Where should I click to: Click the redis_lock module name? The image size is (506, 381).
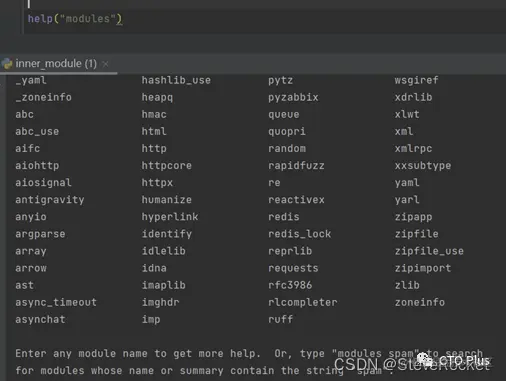300,234
